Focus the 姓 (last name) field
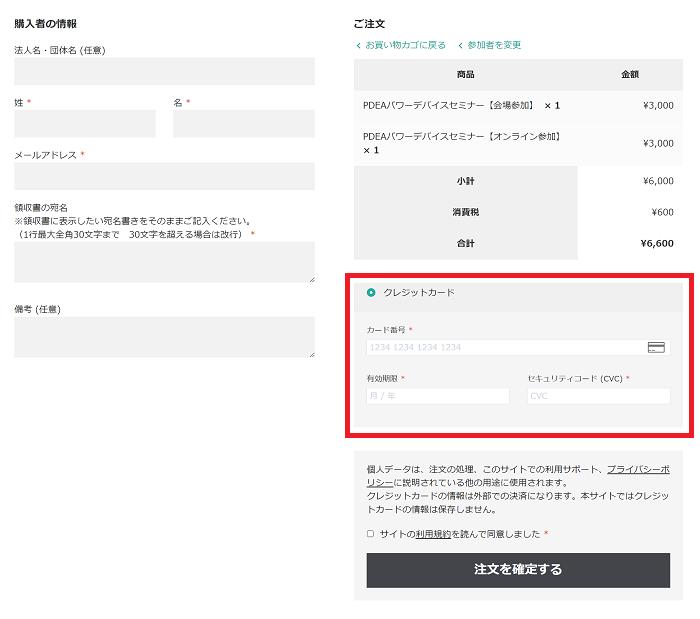The image size is (700, 619). (x=85, y=124)
